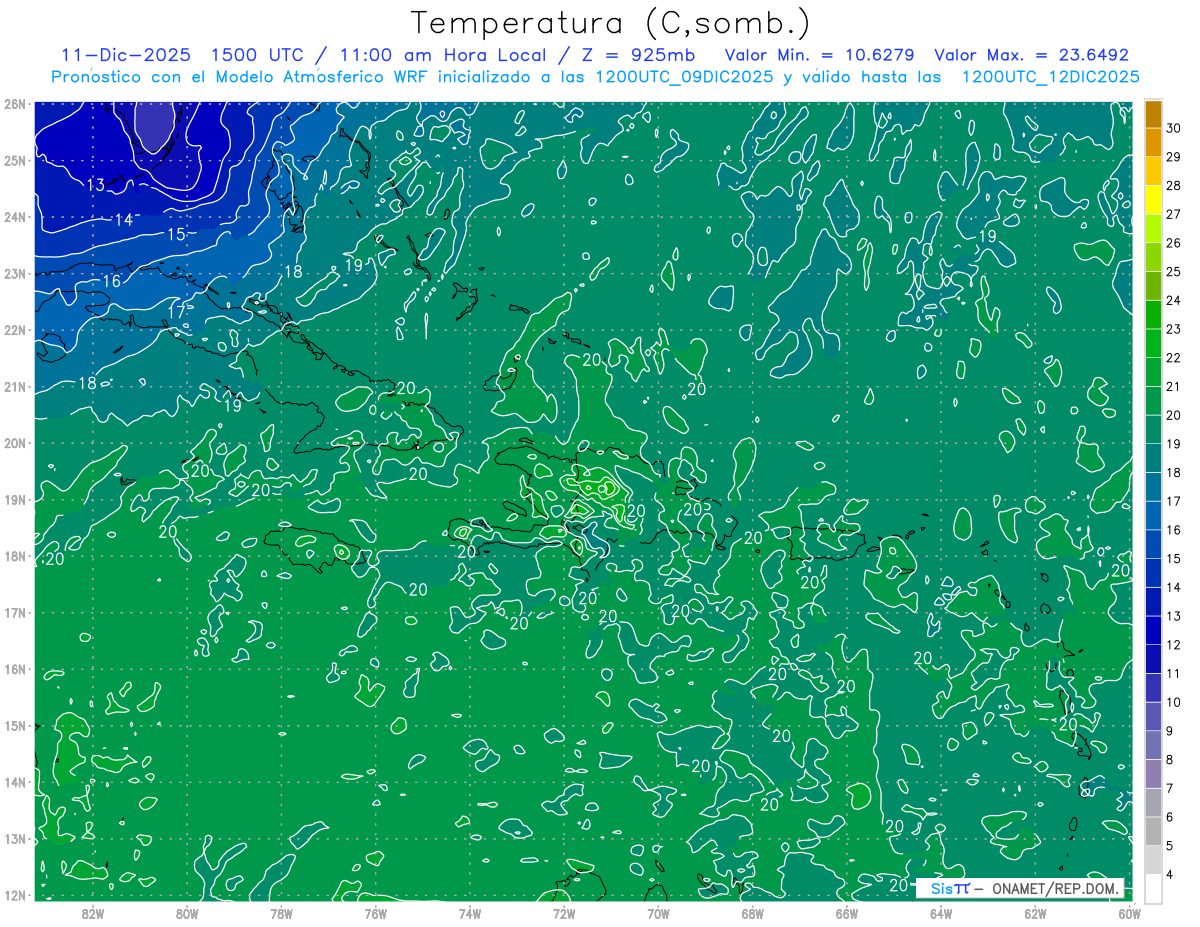Click the 76W longitude axis label
Viewport: 1200px width, 927px height.
point(375,913)
